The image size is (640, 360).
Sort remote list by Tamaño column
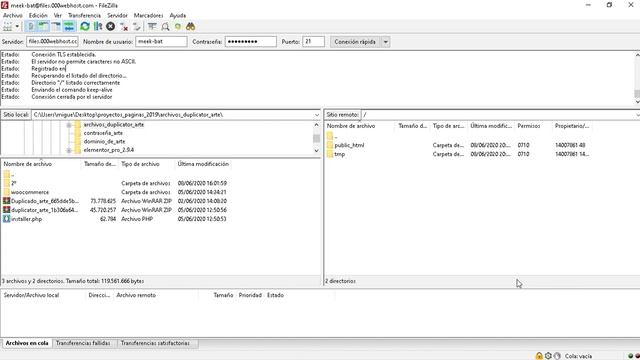[412, 126]
